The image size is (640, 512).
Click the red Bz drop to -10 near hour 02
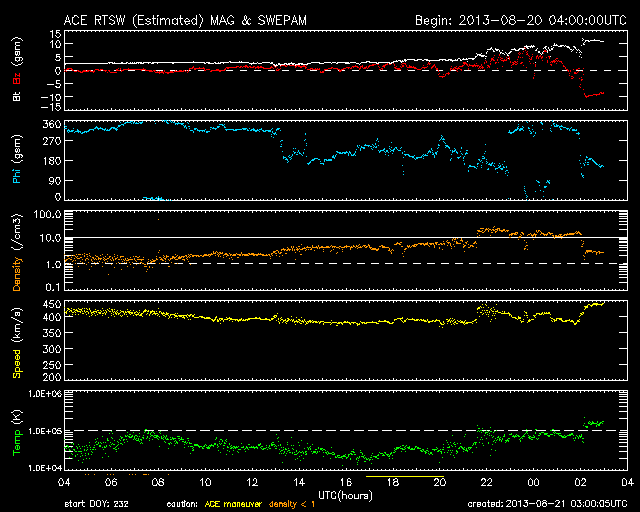pyautogui.click(x=593, y=94)
